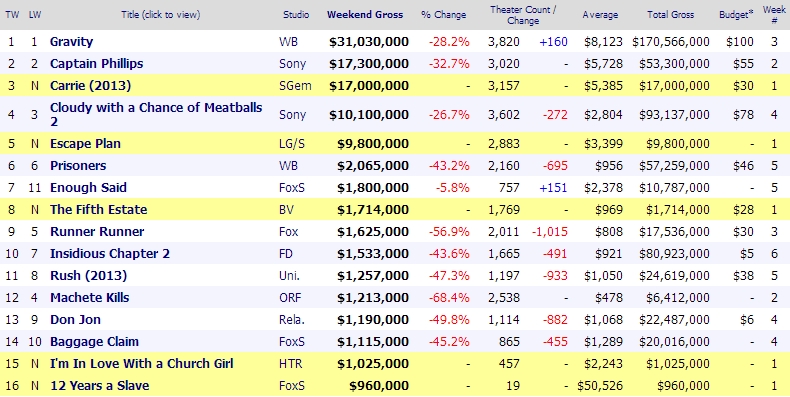Click the Studio column header

(296, 15)
